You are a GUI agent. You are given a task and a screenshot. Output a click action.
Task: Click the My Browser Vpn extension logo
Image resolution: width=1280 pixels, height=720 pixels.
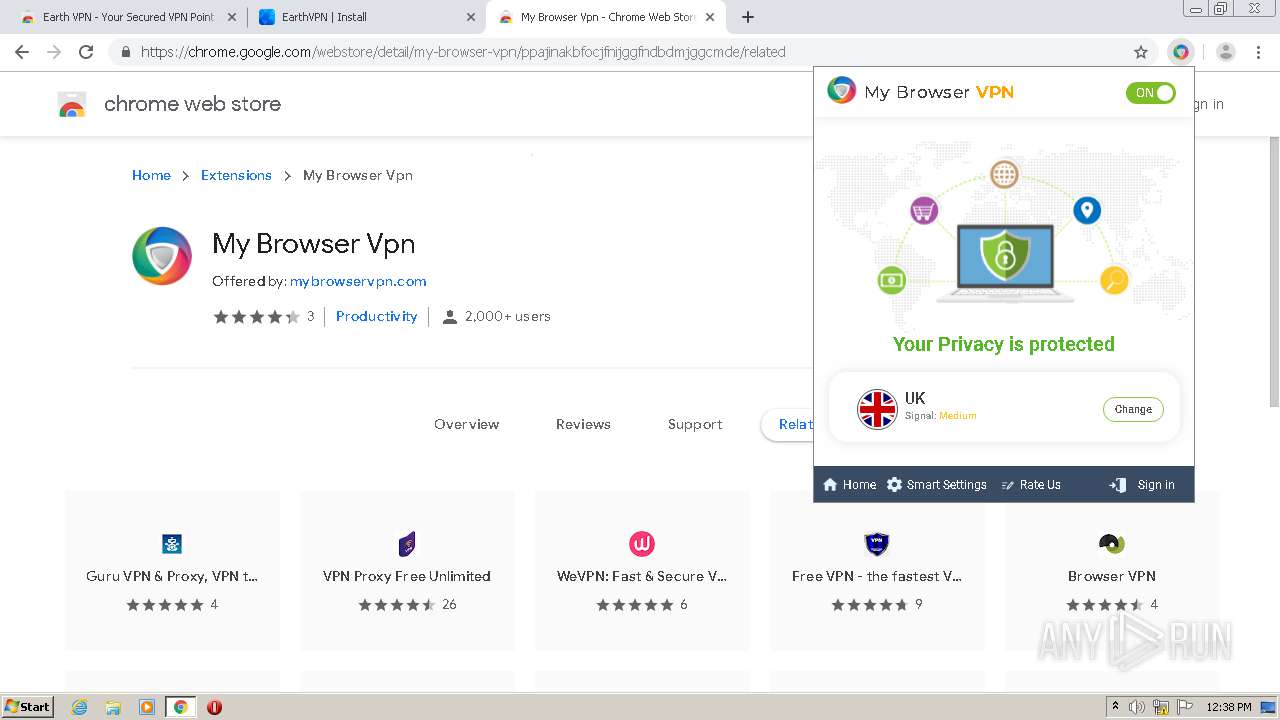click(162, 255)
